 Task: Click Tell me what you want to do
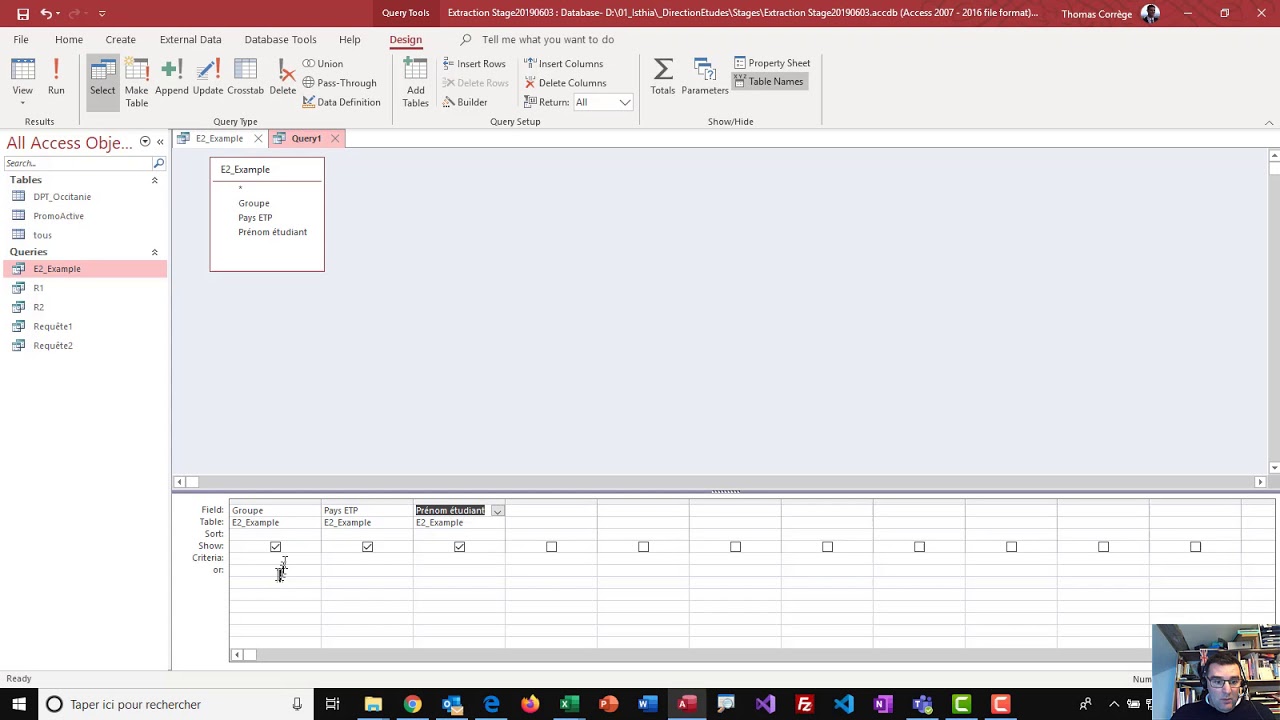point(548,39)
